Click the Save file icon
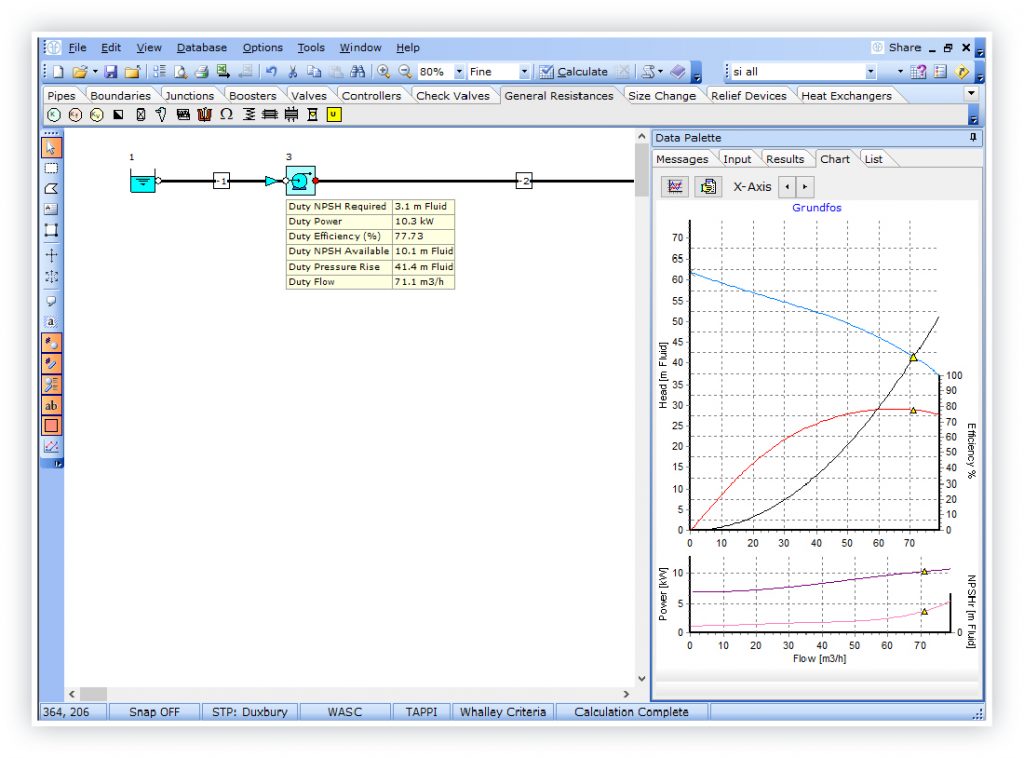 click(110, 72)
